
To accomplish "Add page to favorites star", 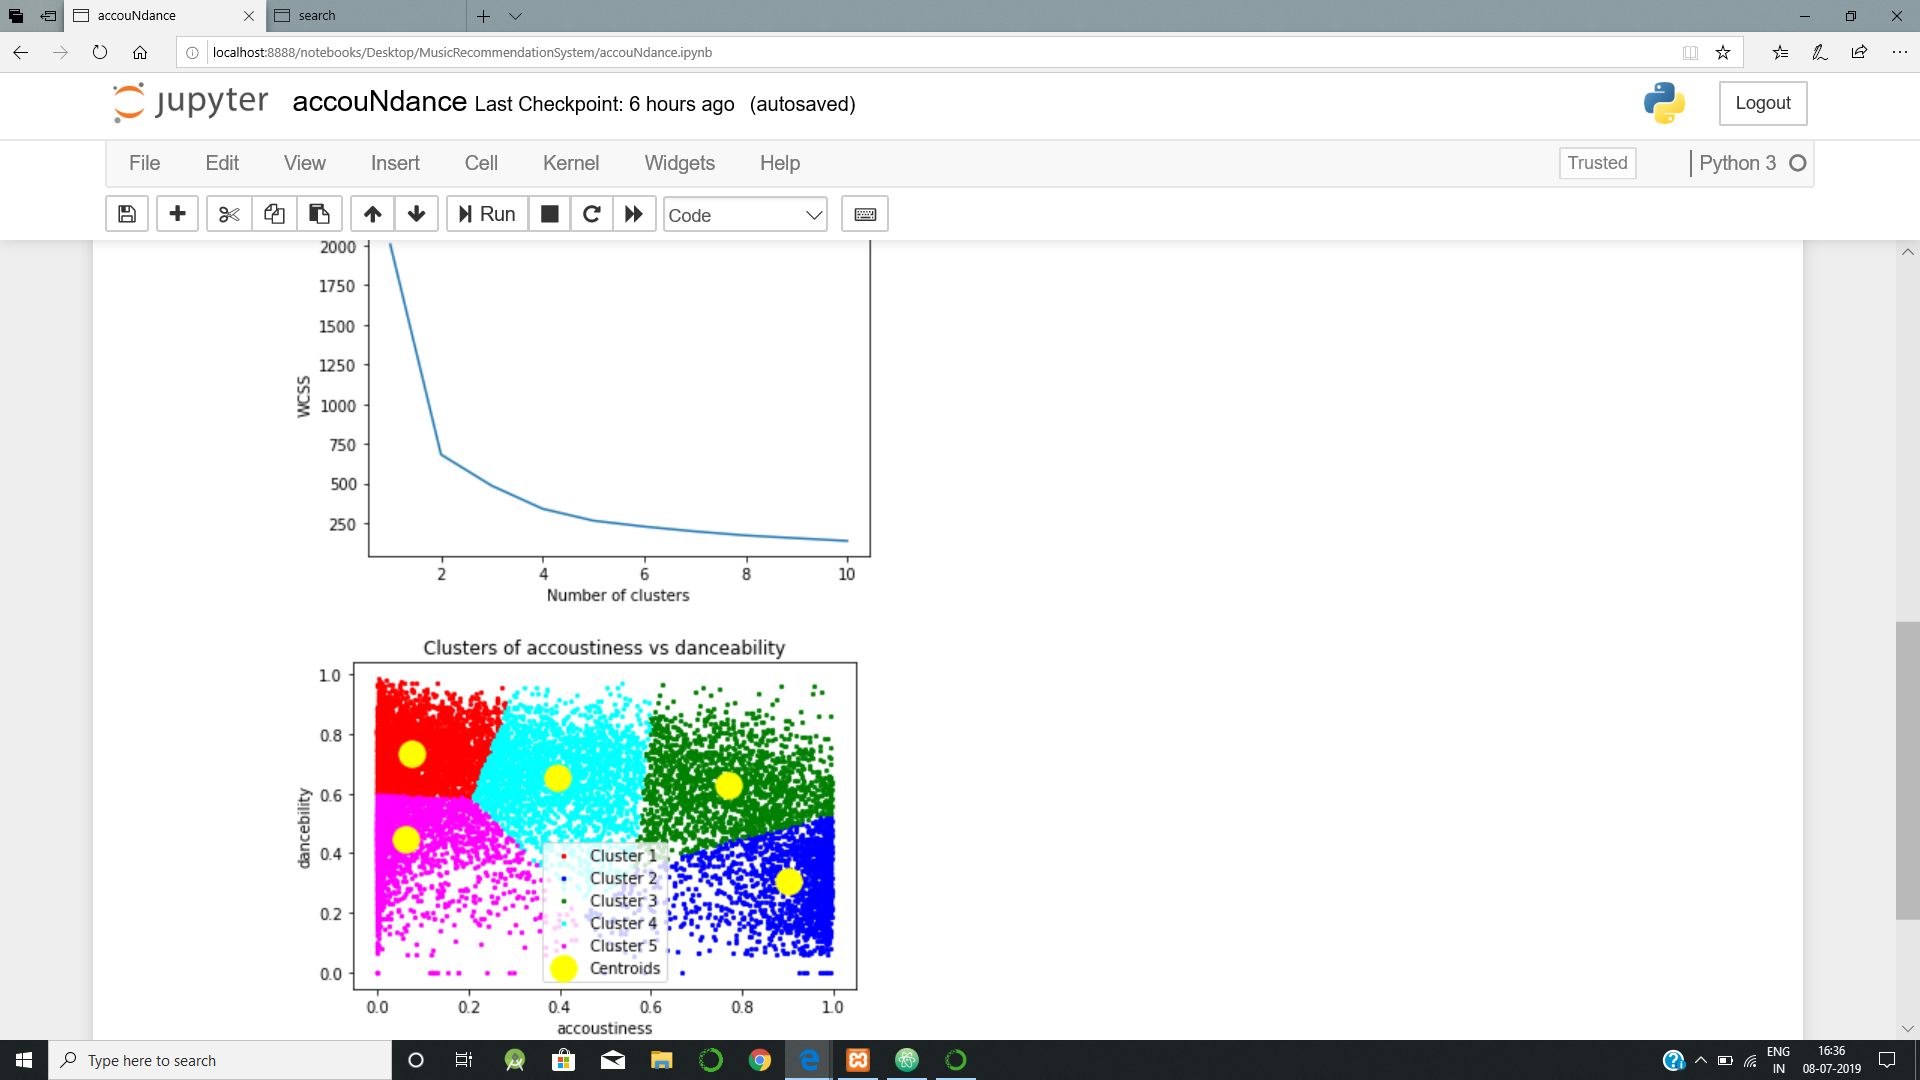I will [1723, 52].
